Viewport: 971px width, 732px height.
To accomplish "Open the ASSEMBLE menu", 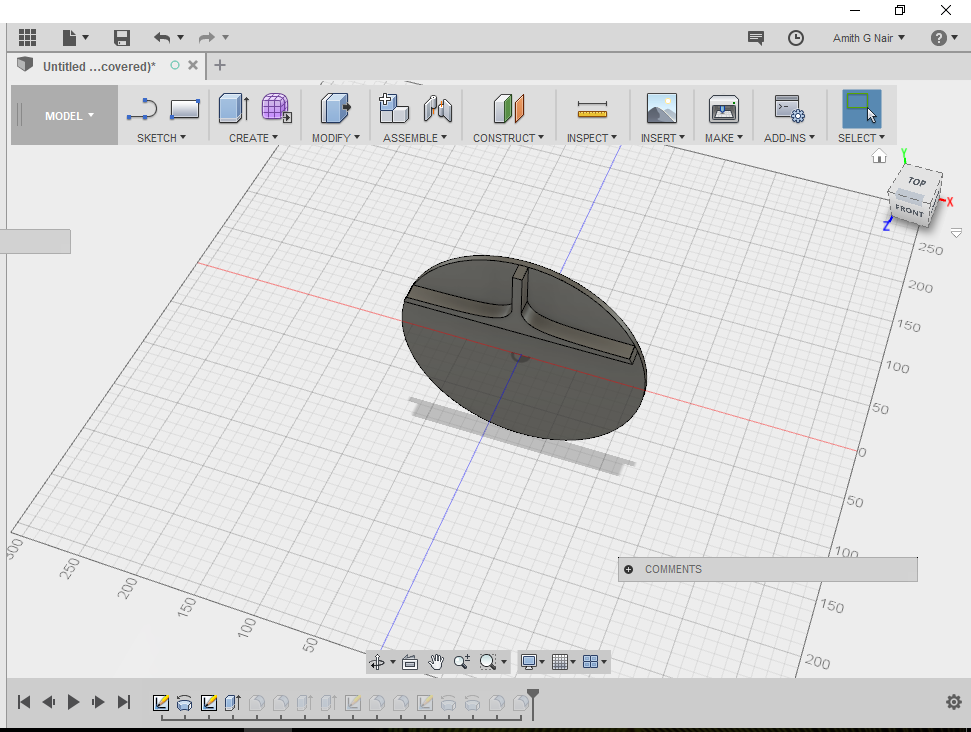I will click(x=414, y=138).
